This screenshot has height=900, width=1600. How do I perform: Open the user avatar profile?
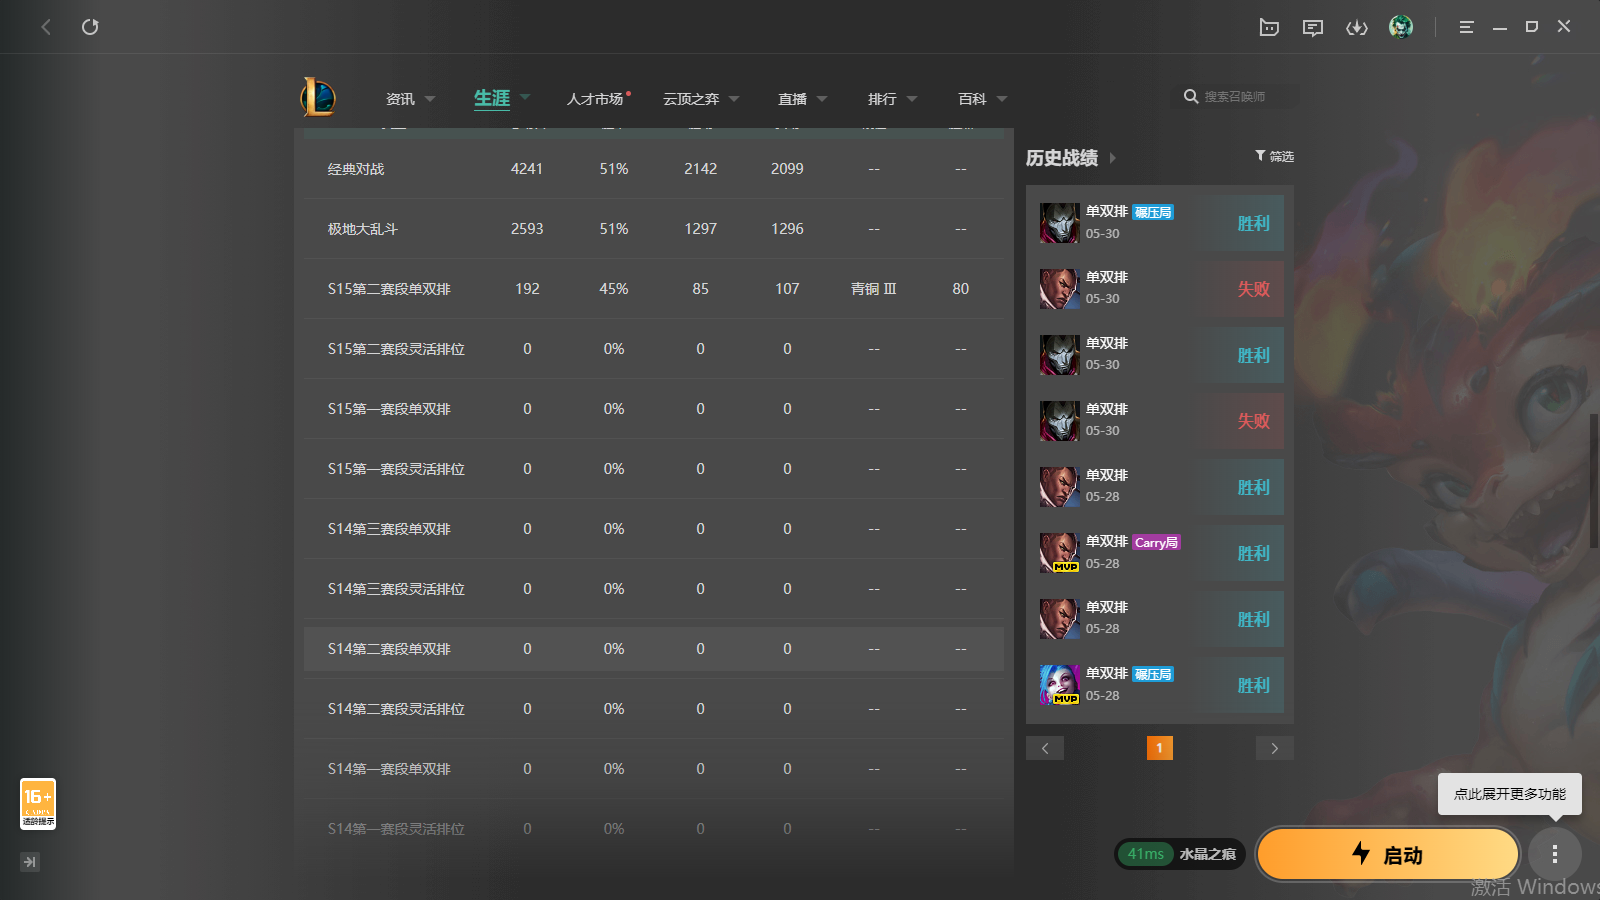point(1401,27)
